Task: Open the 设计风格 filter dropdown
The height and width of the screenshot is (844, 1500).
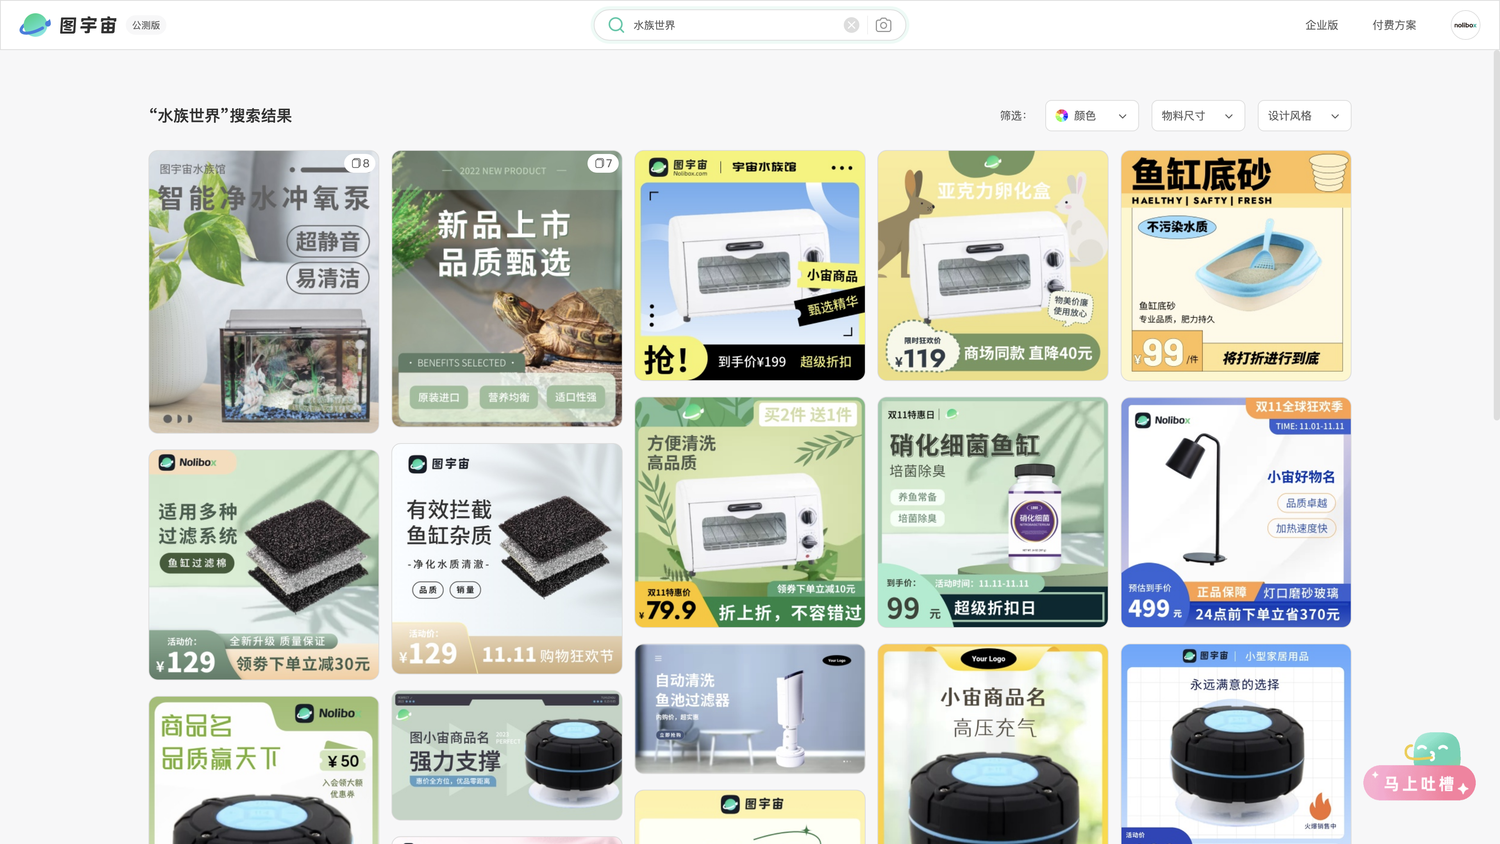Action: coord(1304,116)
